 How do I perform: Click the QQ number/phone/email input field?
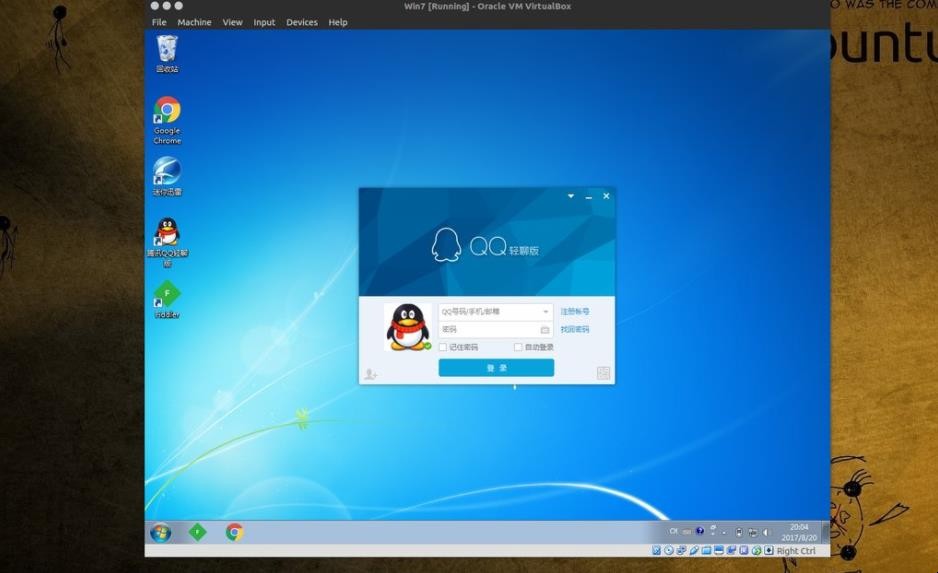coord(495,312)
